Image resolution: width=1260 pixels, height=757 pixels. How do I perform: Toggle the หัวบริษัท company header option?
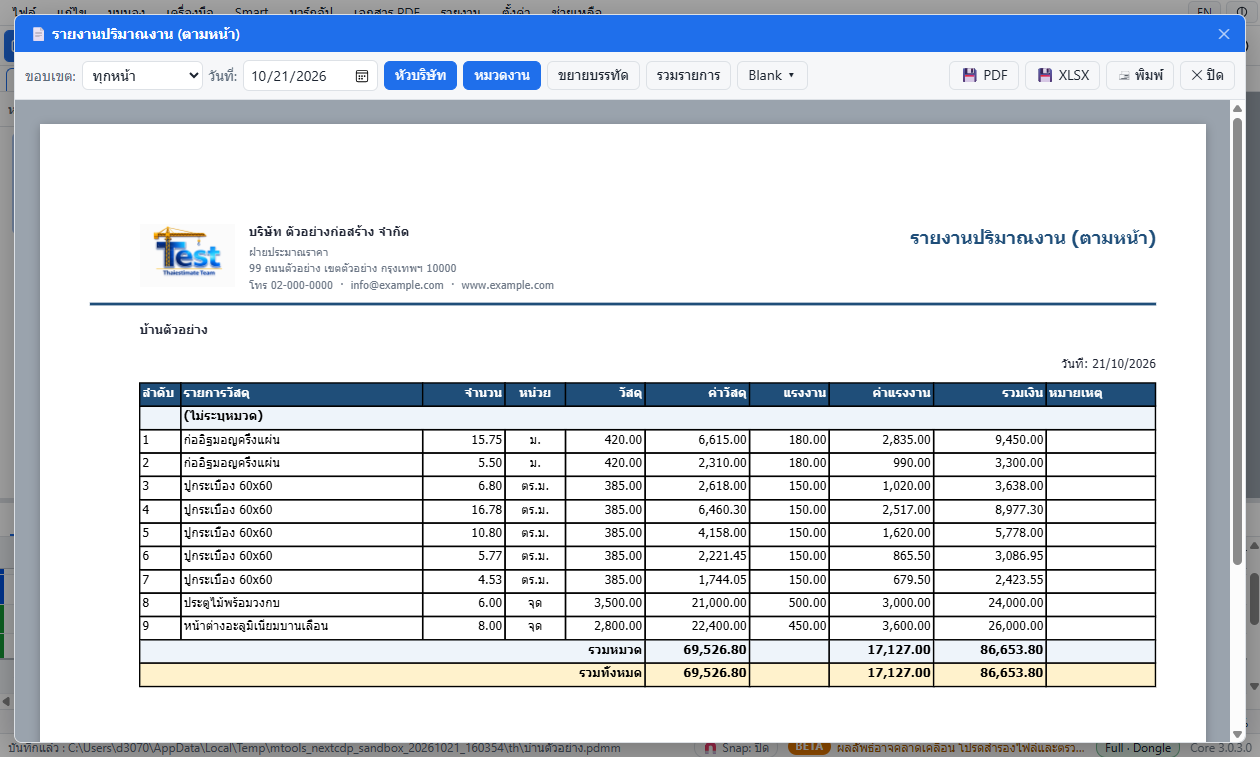pyautogui.click(x=421, y=75)
